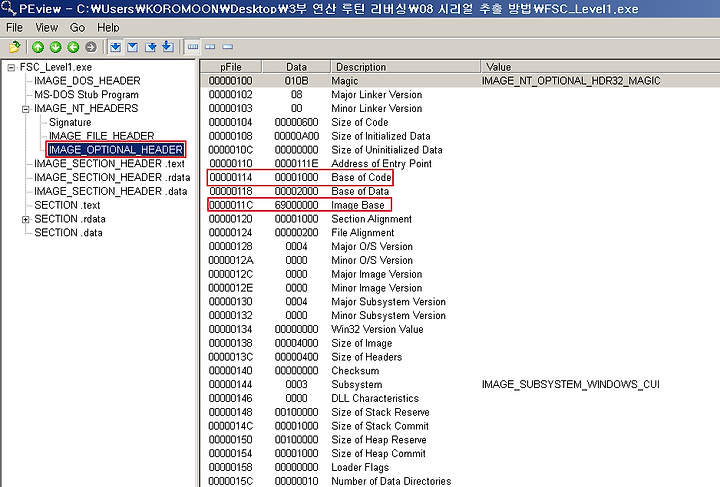Viewport: 720px width, 487px height.
Task: Select the first address-mode icon after the Forward arrow
Action: (x=115, y=47)
